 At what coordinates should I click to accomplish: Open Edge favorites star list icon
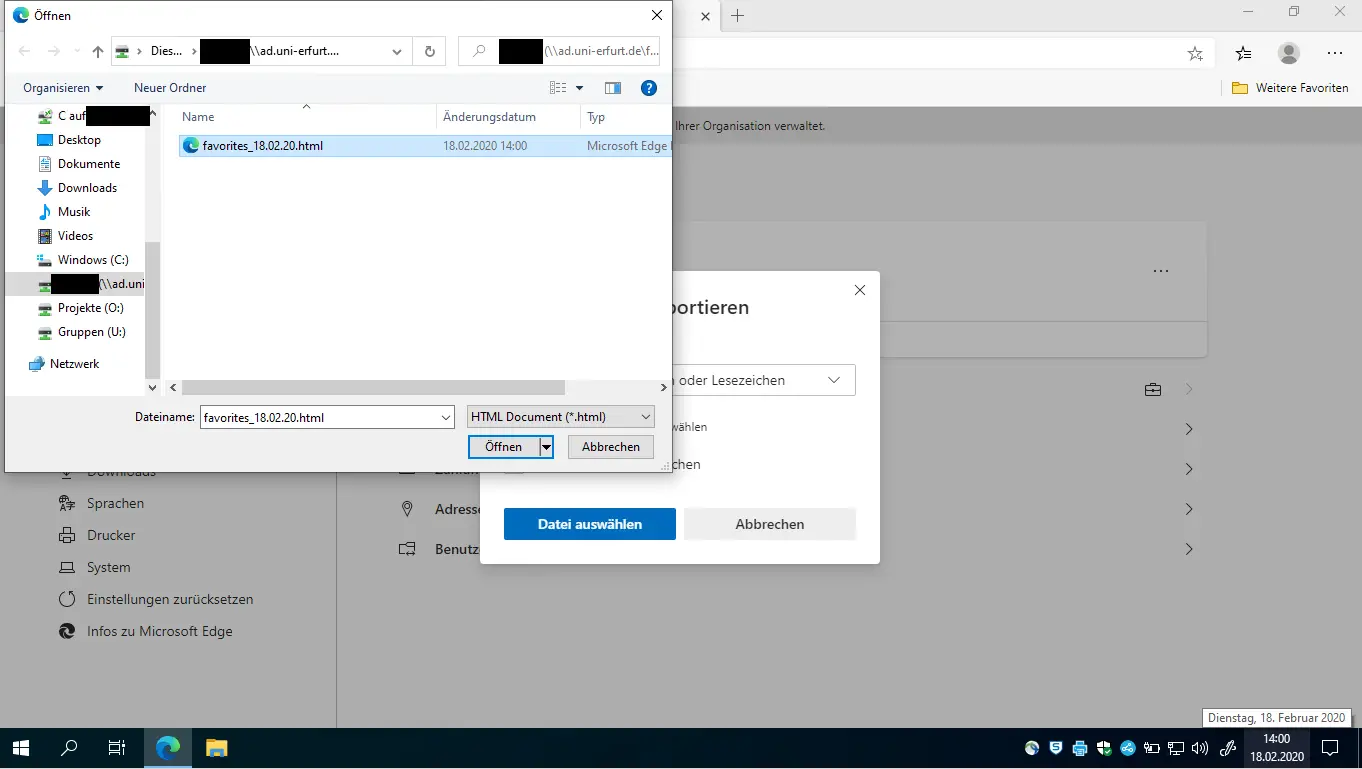point(1242,53)
